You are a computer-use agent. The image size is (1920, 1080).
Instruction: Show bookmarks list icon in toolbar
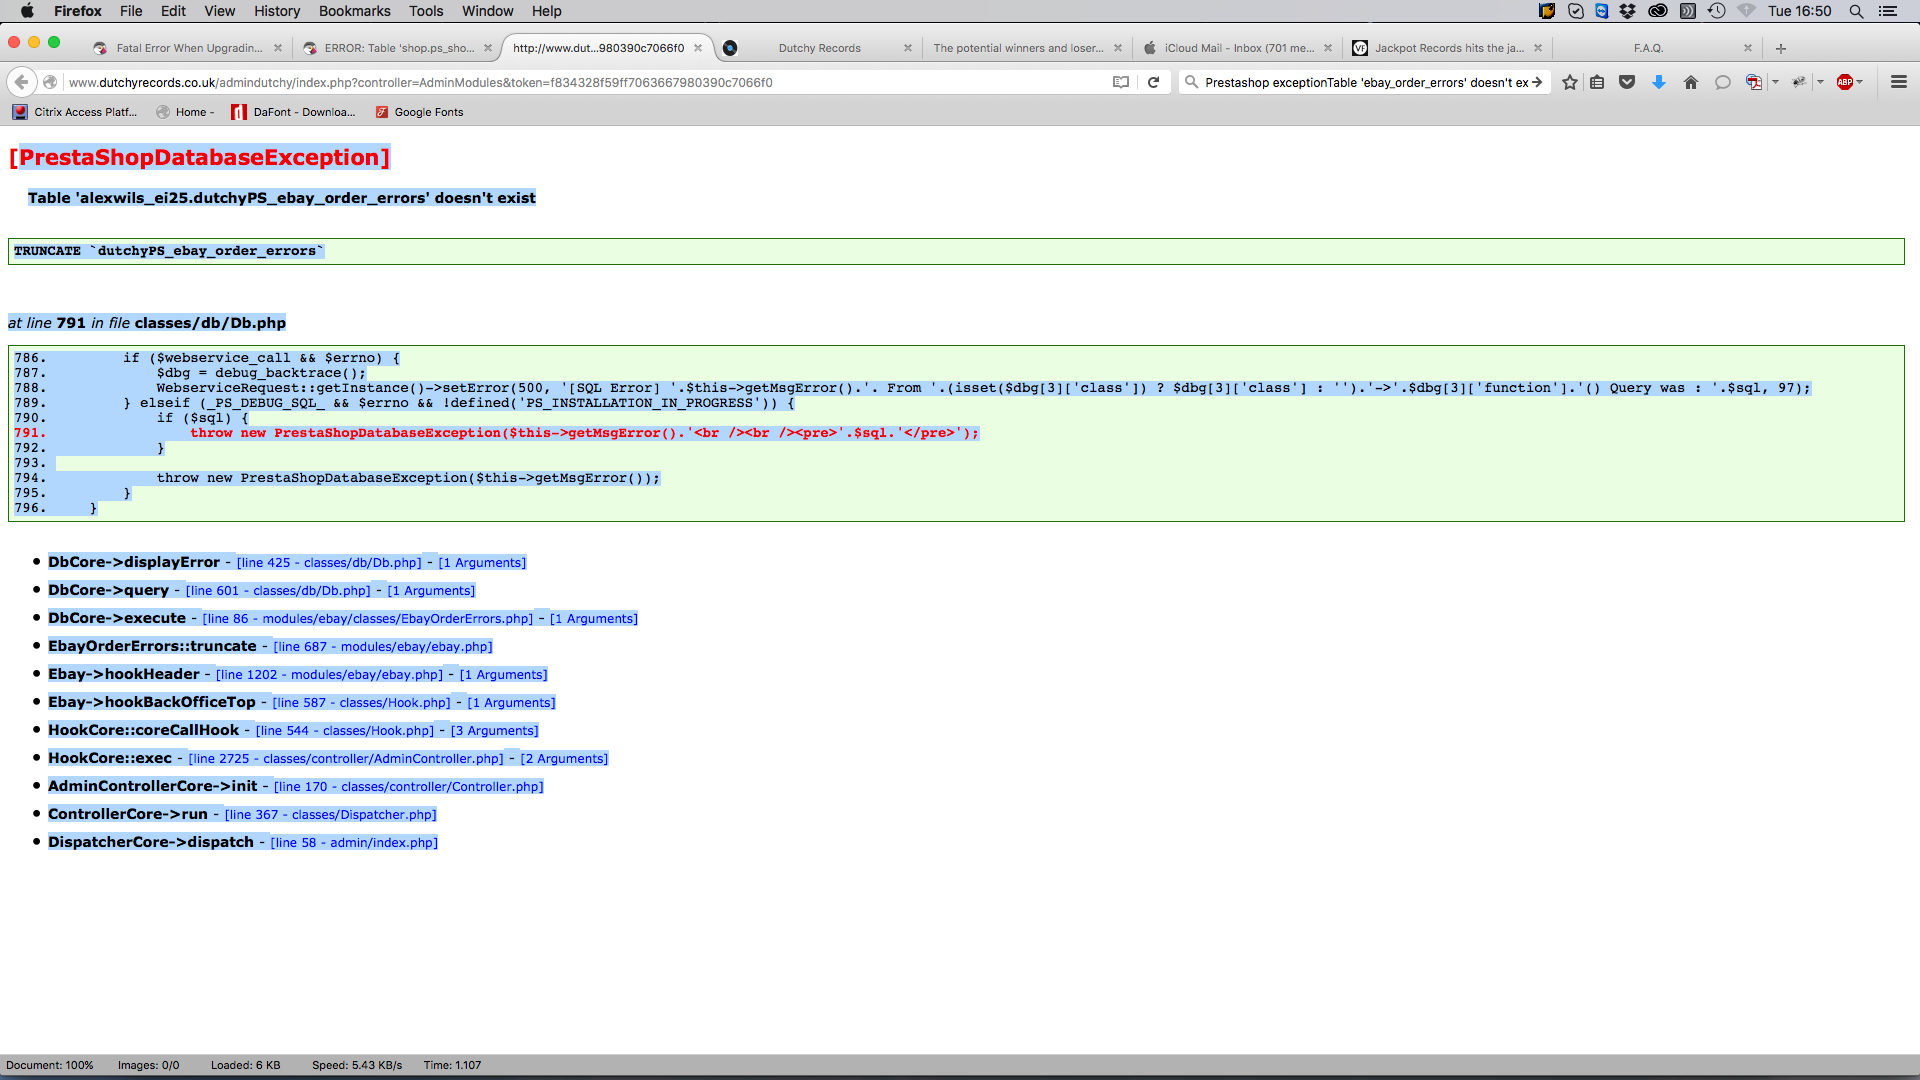tap(1597, 82)
